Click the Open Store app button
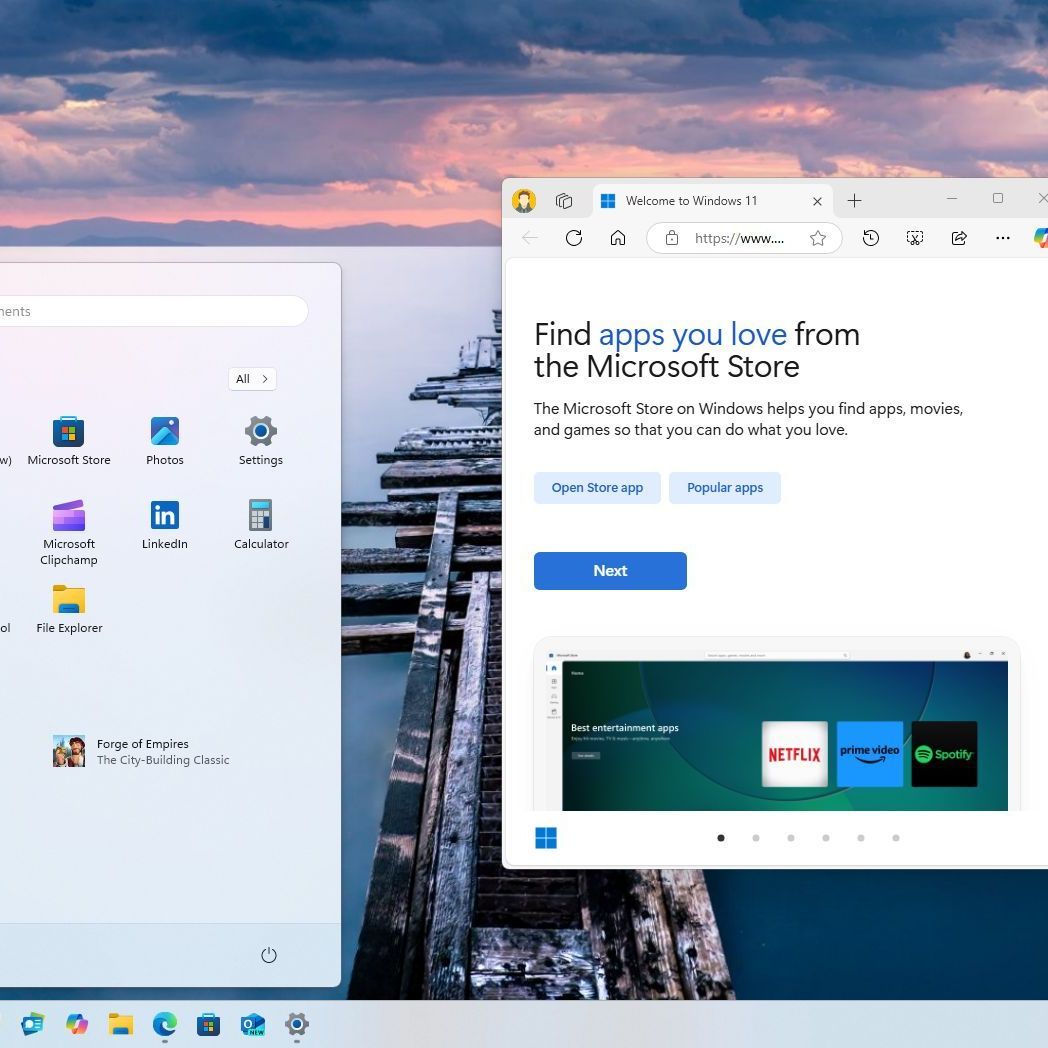Viewport: 1048px width, 1048px height. point(597,488)
